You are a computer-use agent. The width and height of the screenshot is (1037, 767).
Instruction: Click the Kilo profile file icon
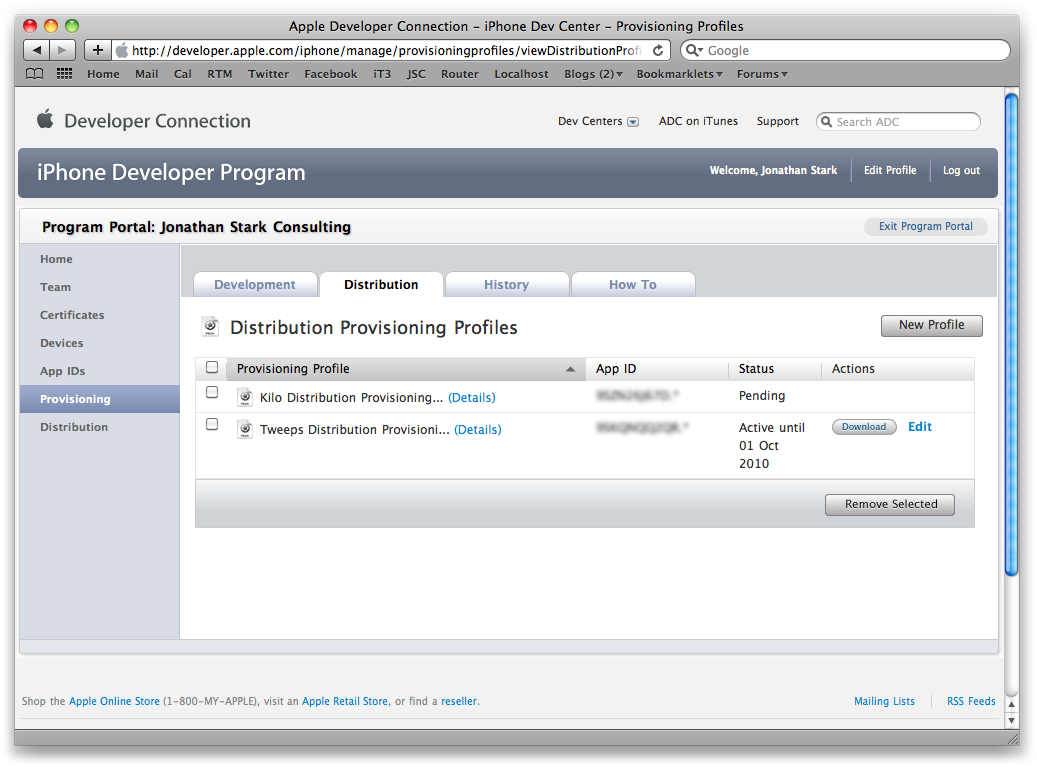coord(245,397)
